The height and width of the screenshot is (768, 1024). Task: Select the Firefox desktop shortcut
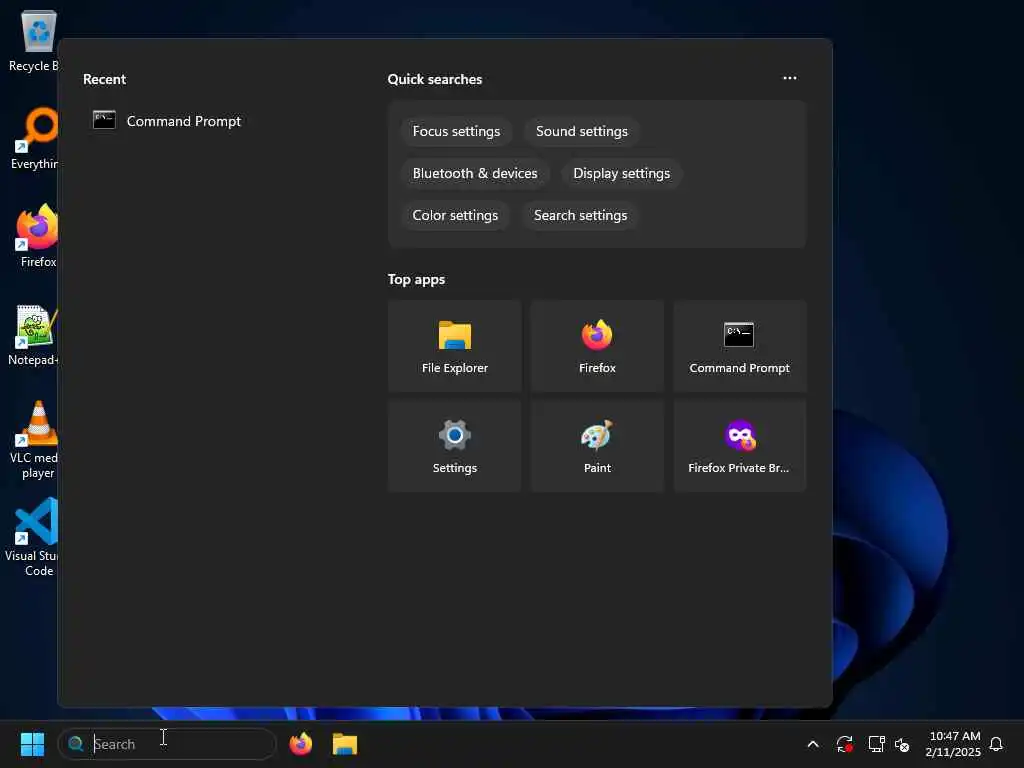37,236
